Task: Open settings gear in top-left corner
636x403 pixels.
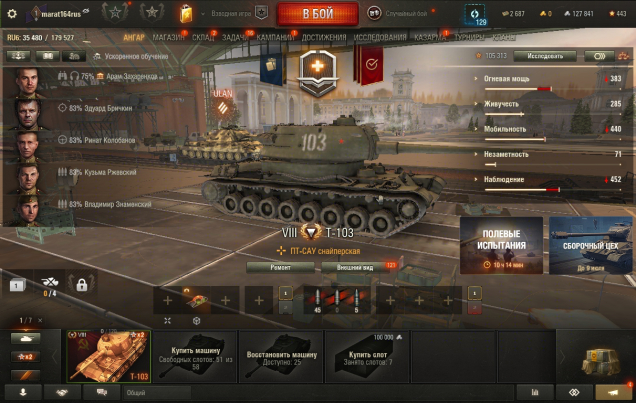Action: pos(12,13)
